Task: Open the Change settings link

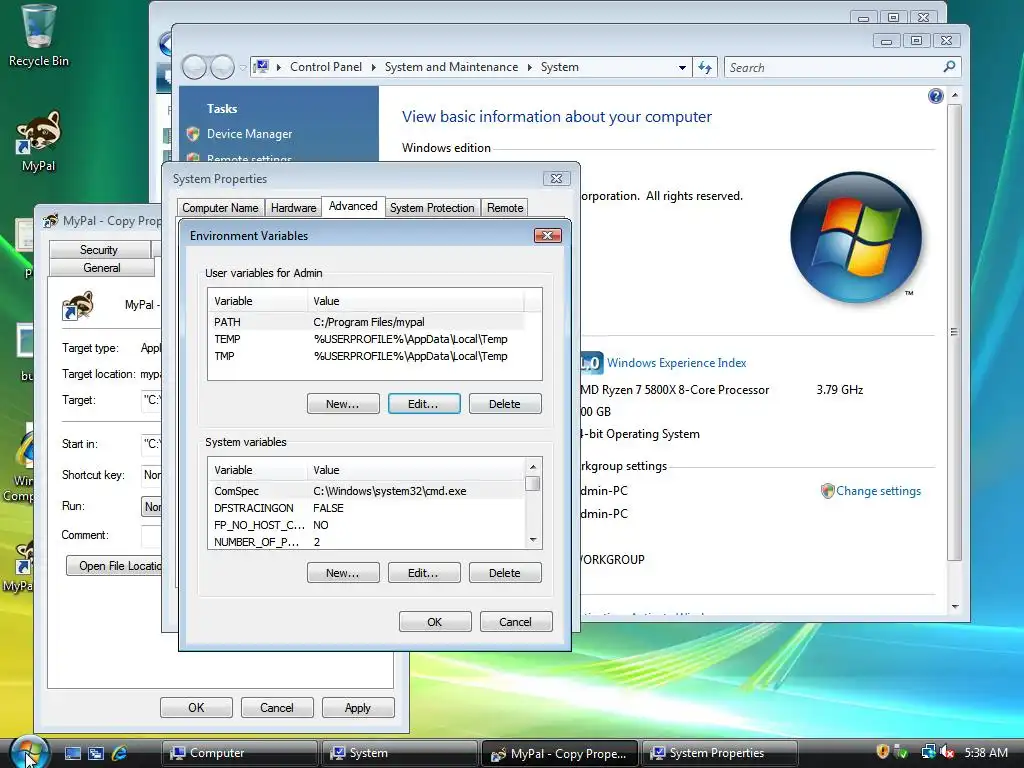Action: [x=878, y=491]
